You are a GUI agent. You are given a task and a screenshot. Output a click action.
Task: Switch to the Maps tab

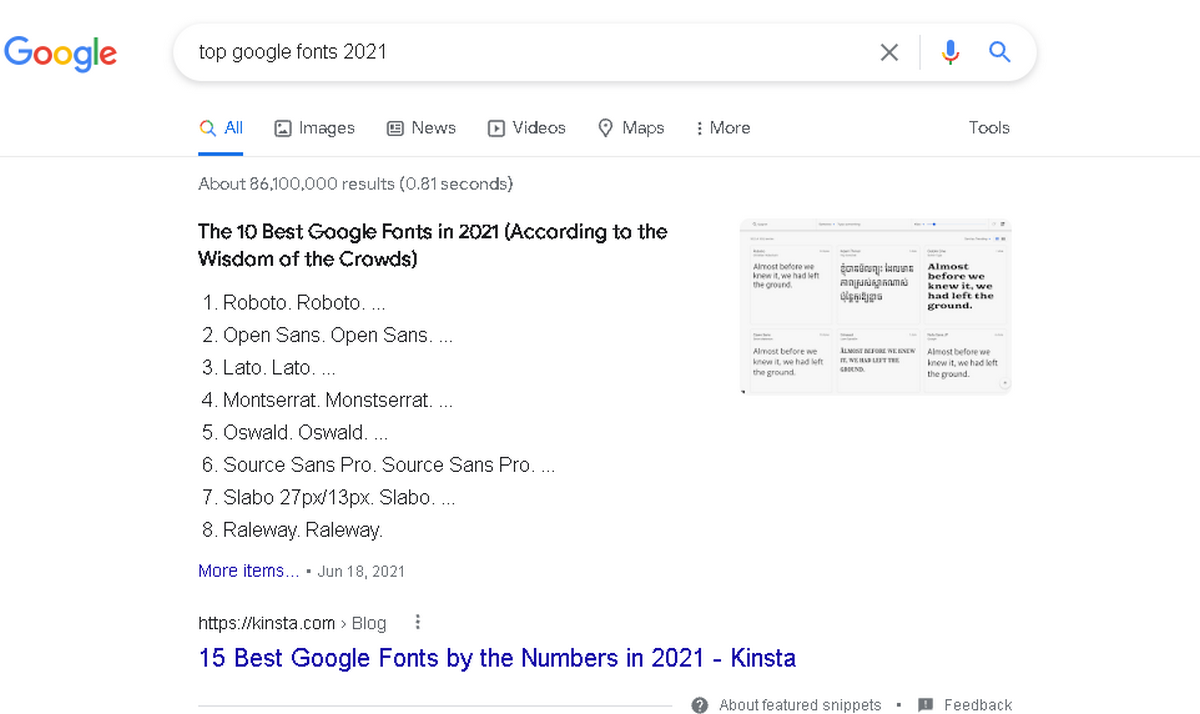point(631,128)
